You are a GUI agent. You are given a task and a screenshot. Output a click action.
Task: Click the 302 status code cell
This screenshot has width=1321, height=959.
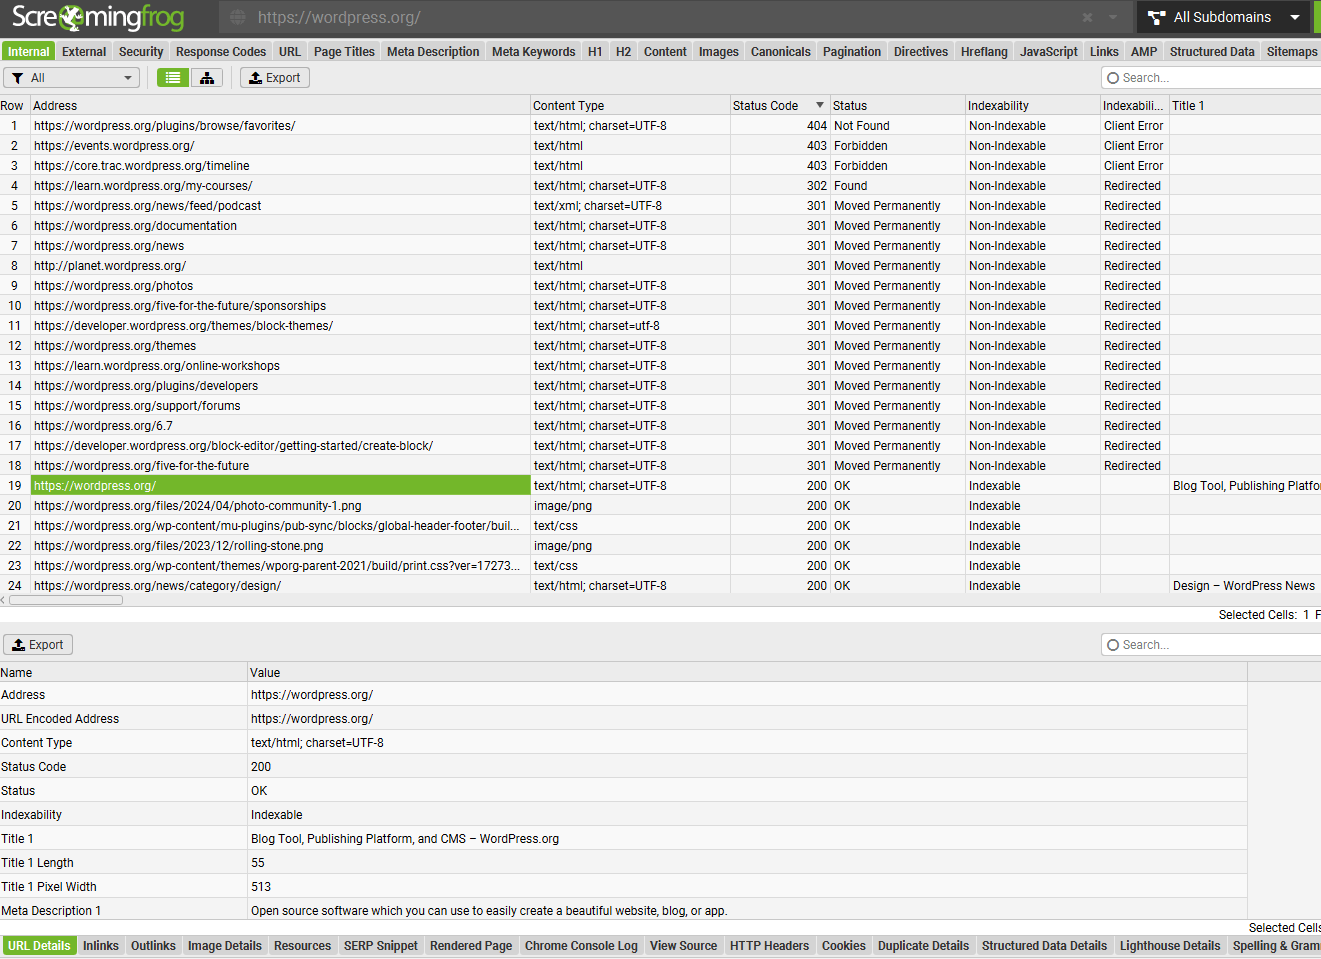coord(780,186)
